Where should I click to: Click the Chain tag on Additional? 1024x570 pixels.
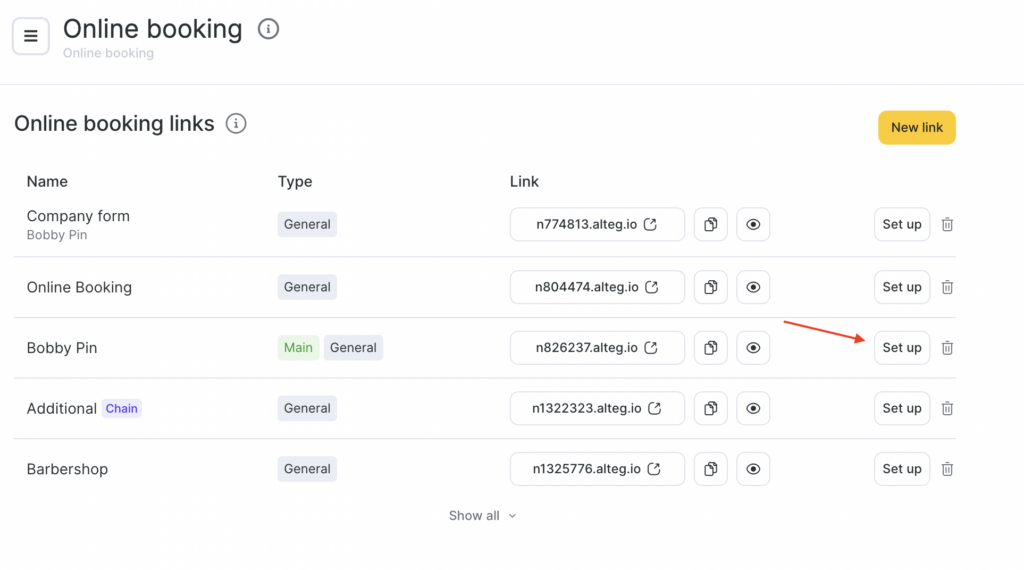(x=121, y=408)
